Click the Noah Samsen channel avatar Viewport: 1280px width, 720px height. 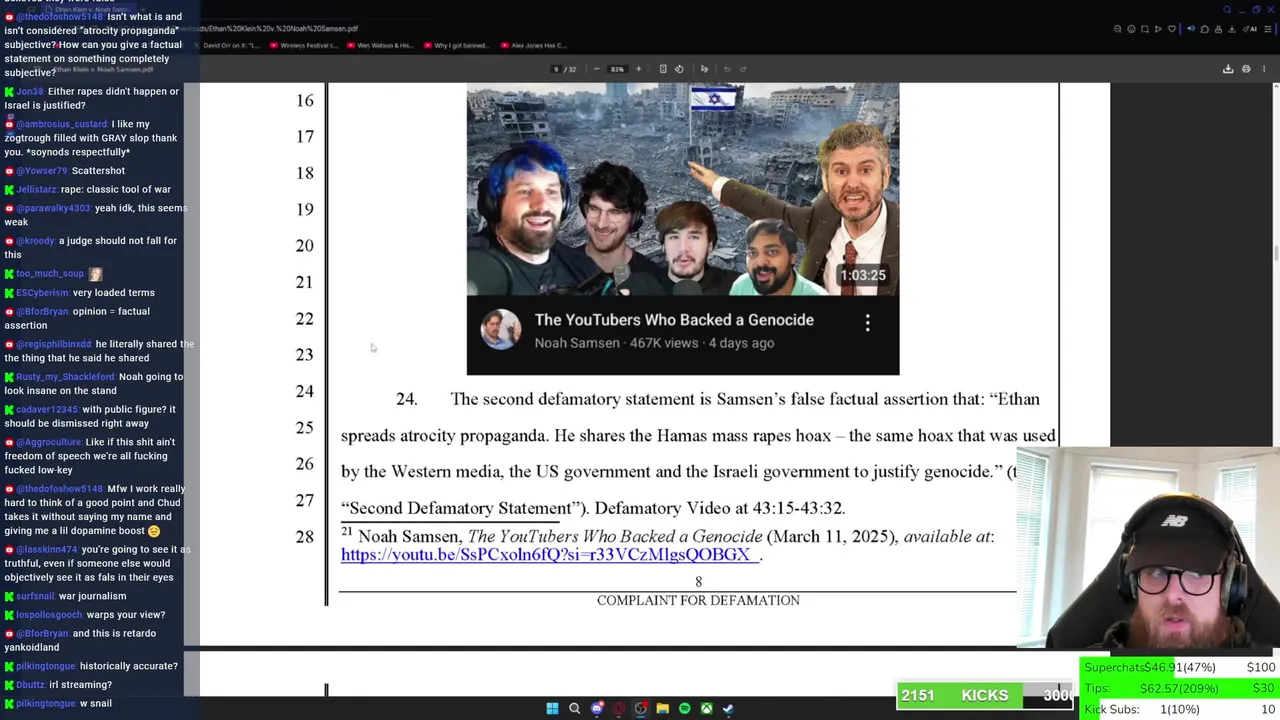click(501, 330)
